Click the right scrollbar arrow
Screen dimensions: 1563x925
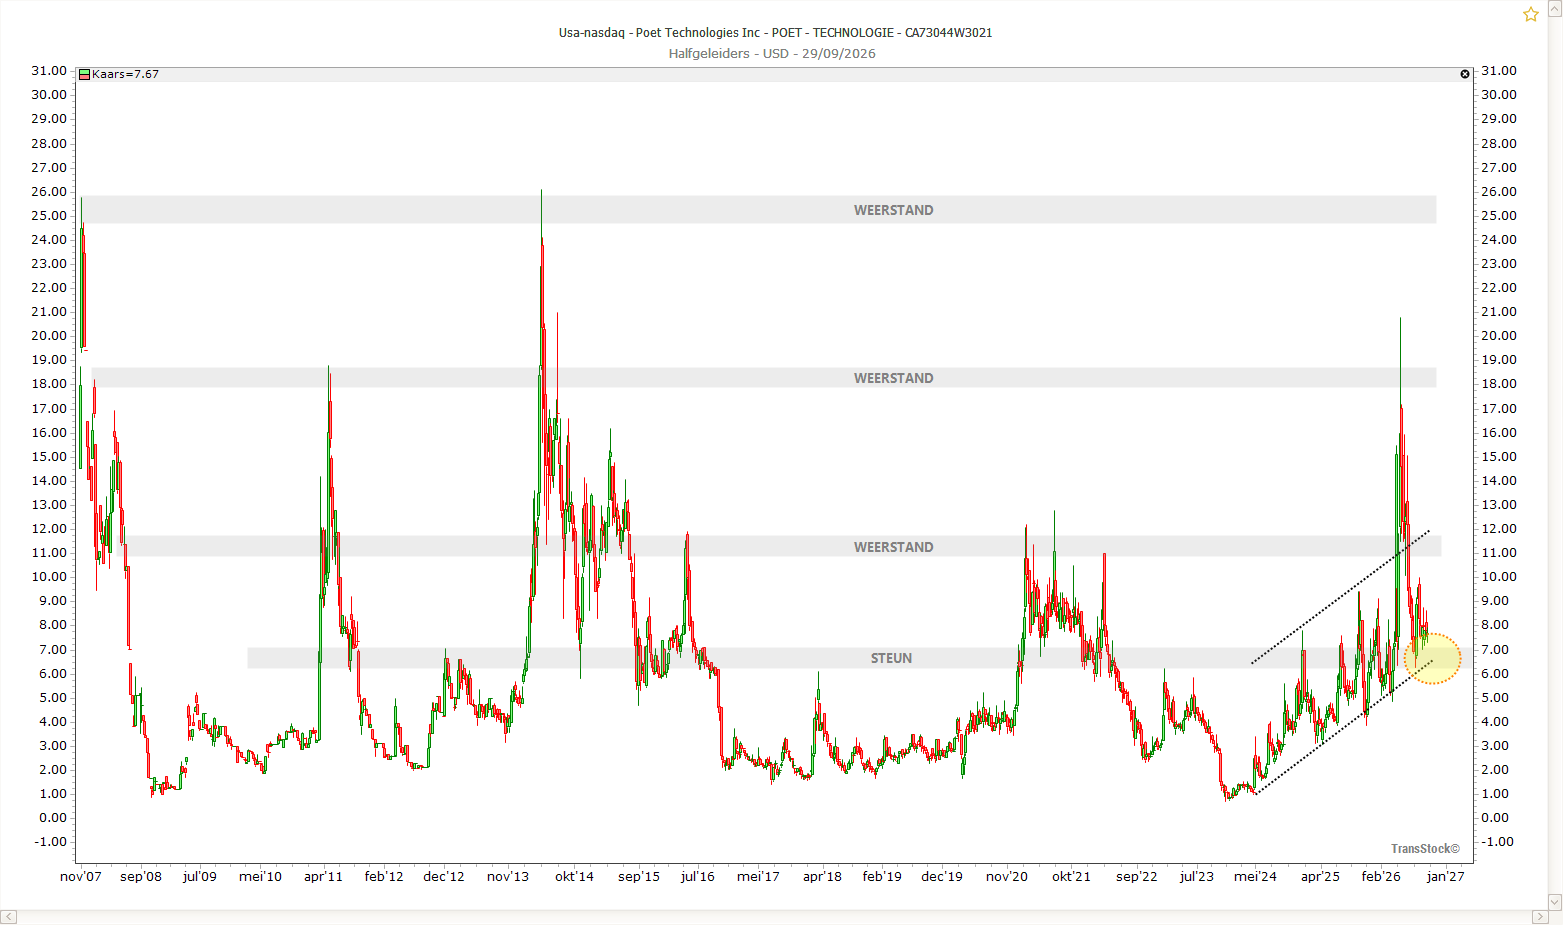tap(1540, 917)
